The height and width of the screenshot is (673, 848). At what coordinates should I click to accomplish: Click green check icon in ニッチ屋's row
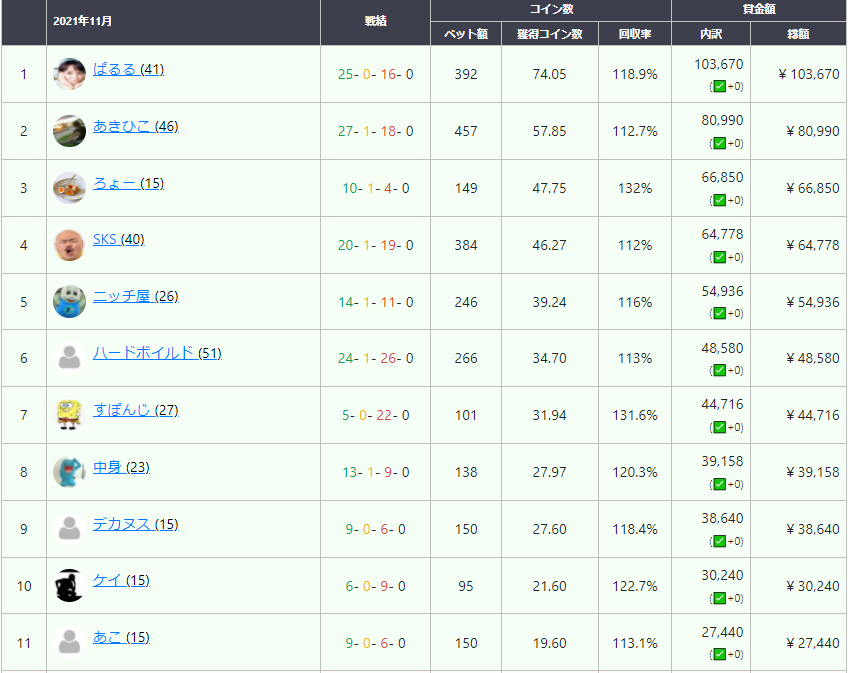[x=719, y=313]
